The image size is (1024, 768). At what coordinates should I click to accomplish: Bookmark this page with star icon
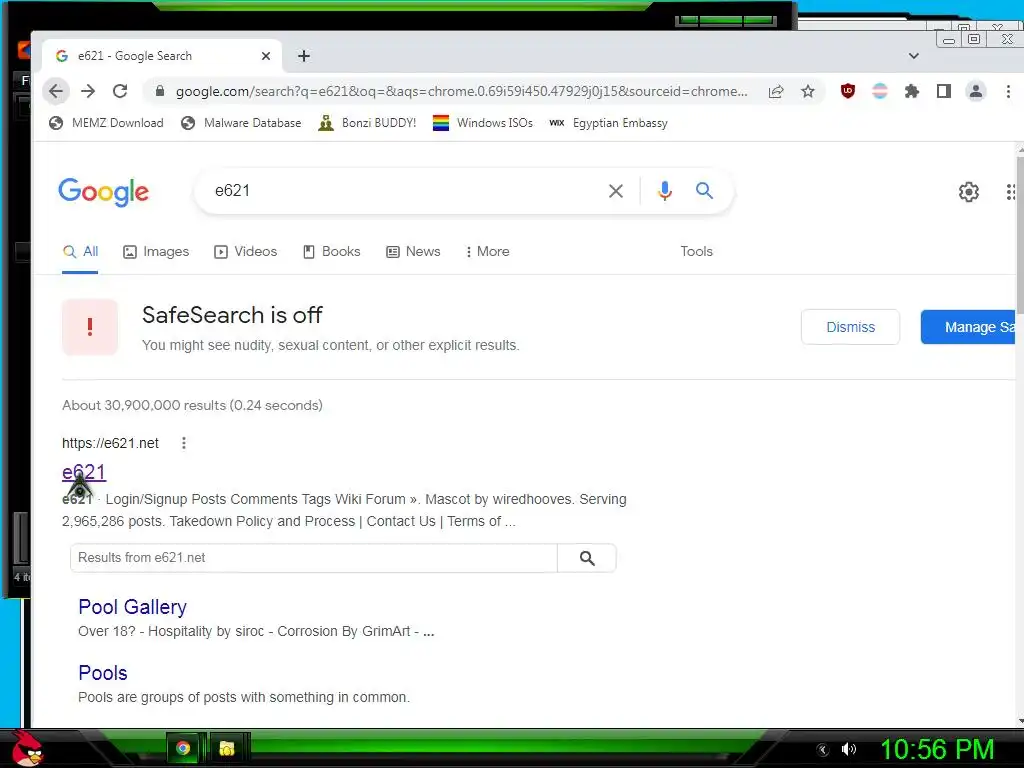click(x=808, y=91)
